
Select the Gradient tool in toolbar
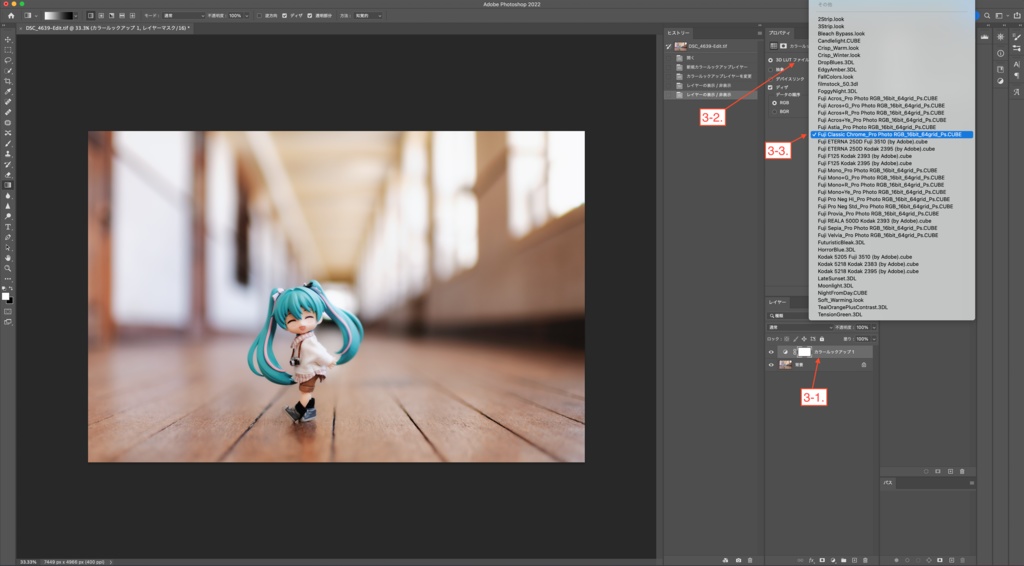coord(8,185)
